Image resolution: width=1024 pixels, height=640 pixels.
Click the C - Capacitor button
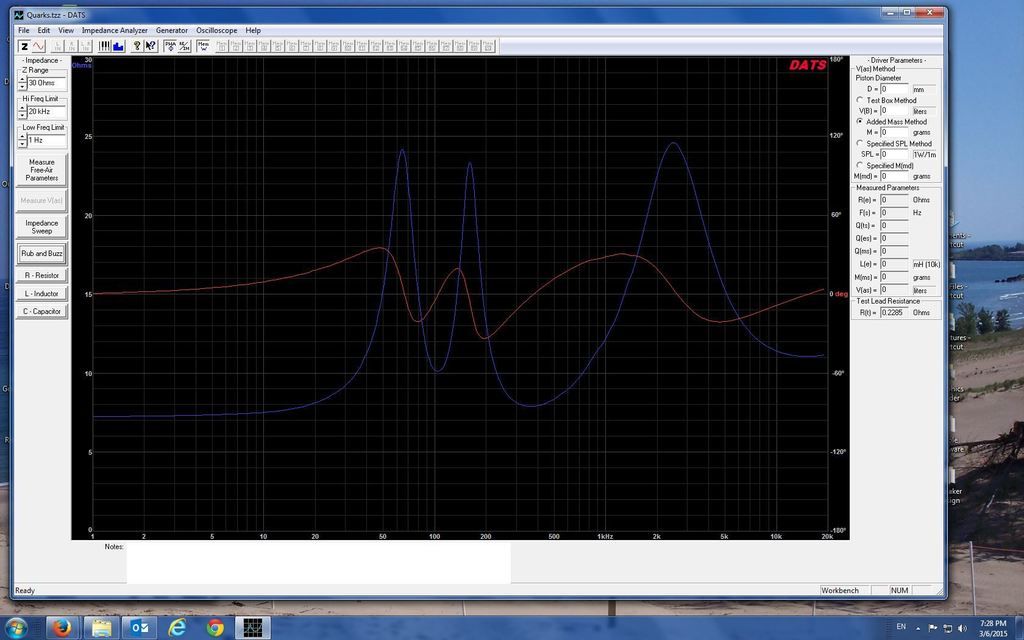click(42, 312)
